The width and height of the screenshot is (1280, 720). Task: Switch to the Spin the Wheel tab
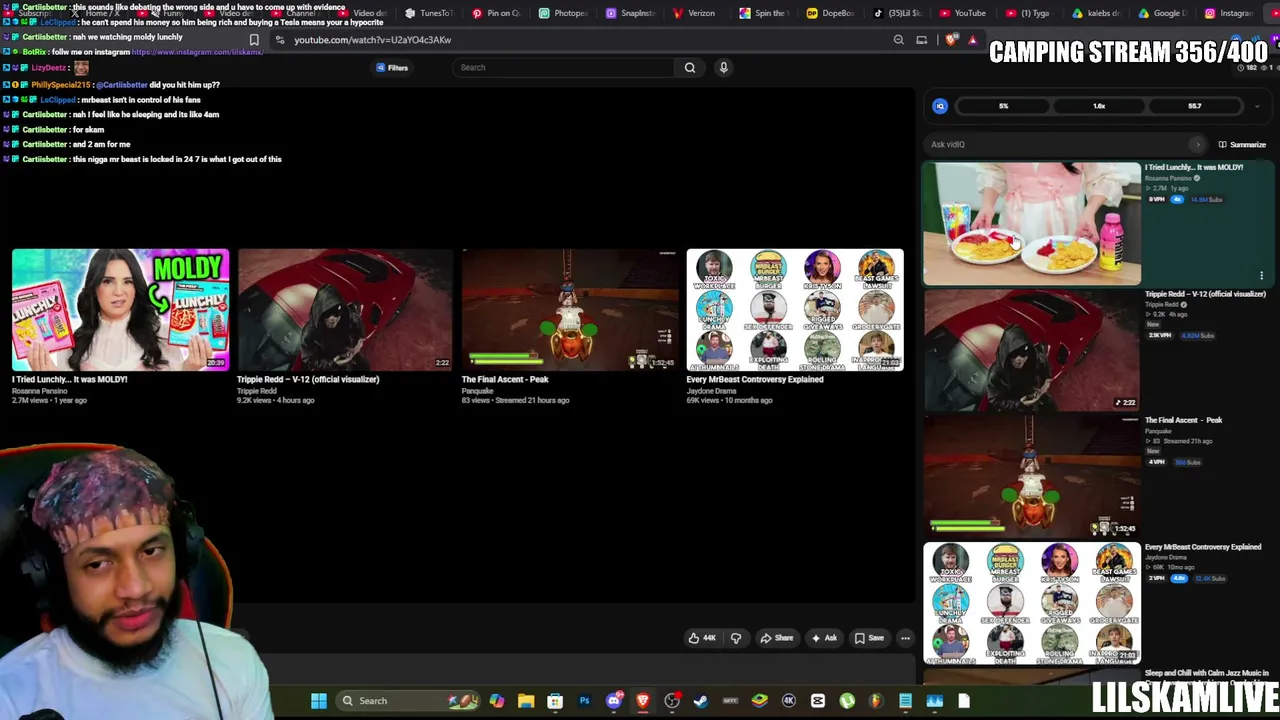pyautogui.click(x=766, y=13)
